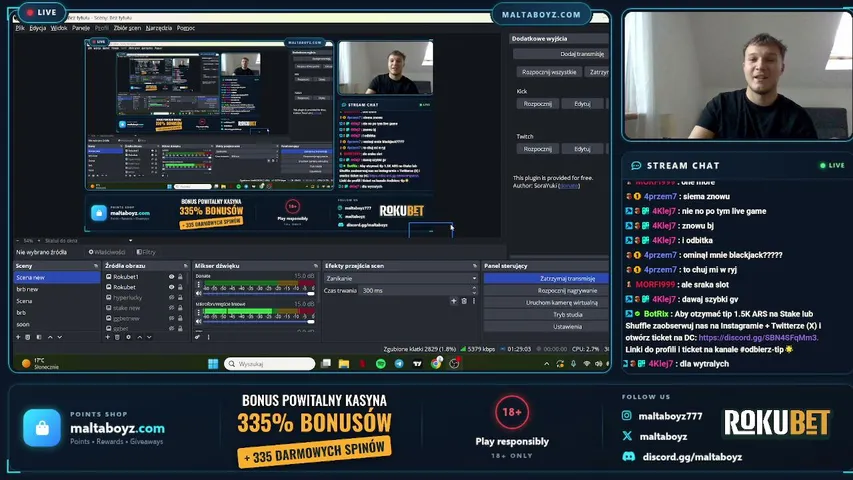Open the Plik menu
The height and width of the screenshot is (480, 853).
point(20,28)
